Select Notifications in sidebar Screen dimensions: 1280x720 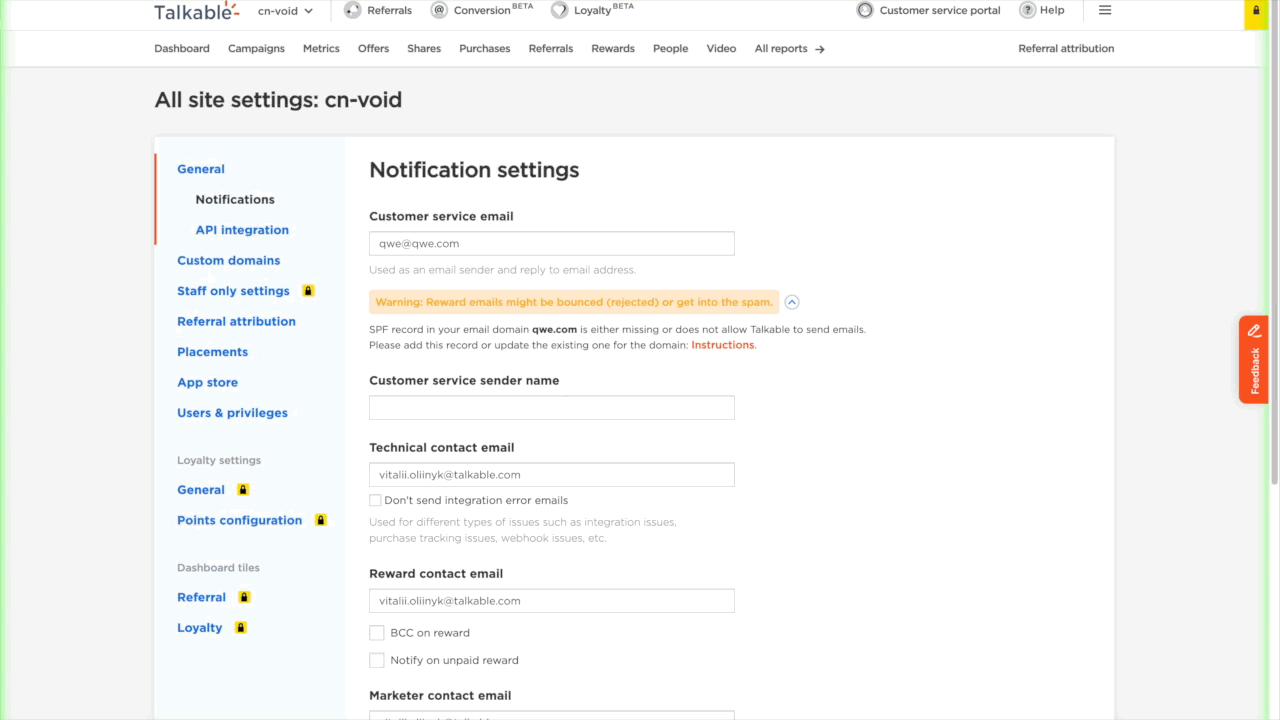click(235, 199)
